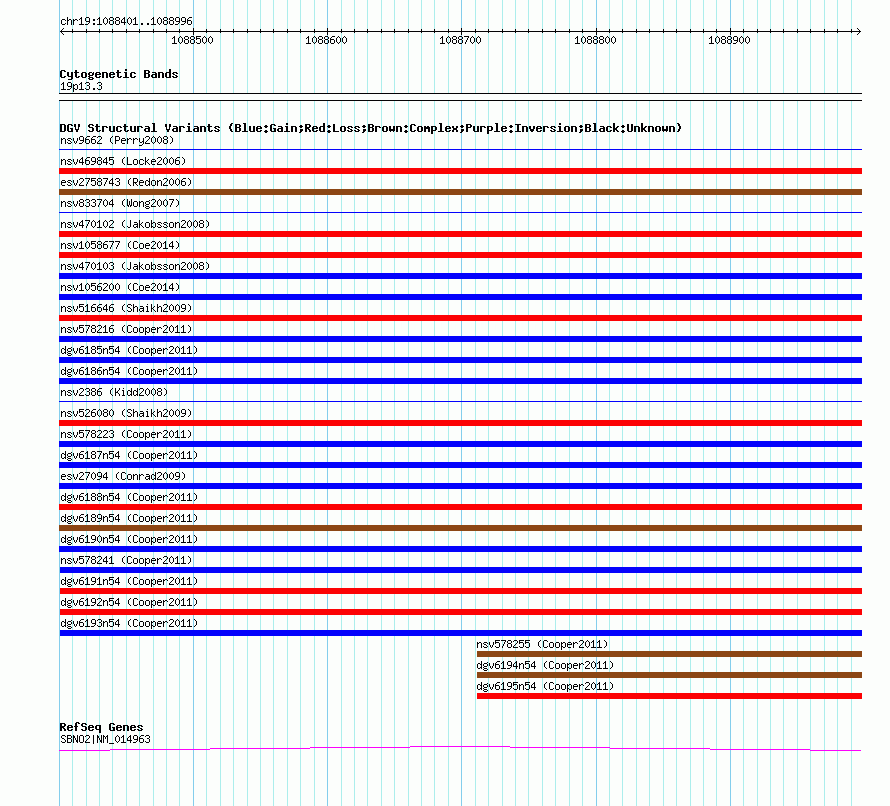
Task: Click the brown bar under esv2758743
Action: tap(460, 192)
